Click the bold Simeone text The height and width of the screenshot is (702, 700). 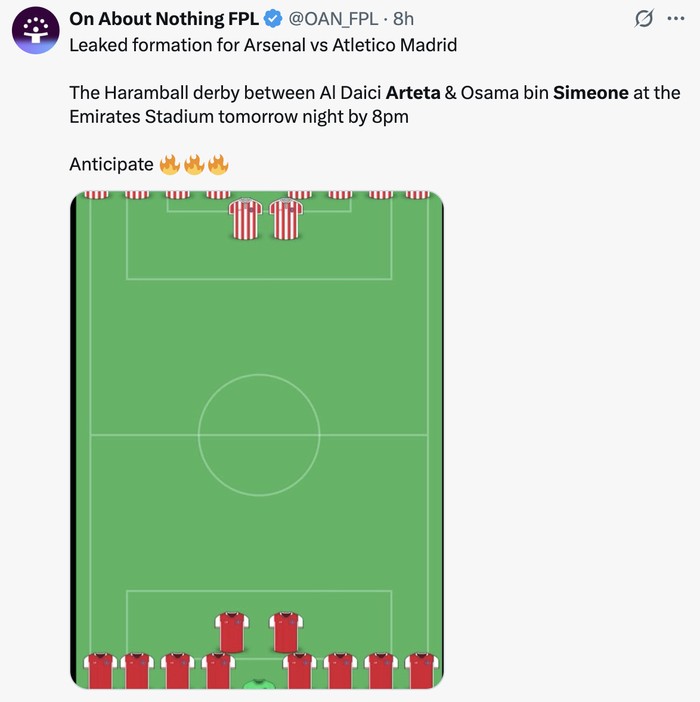coord(591,93)
